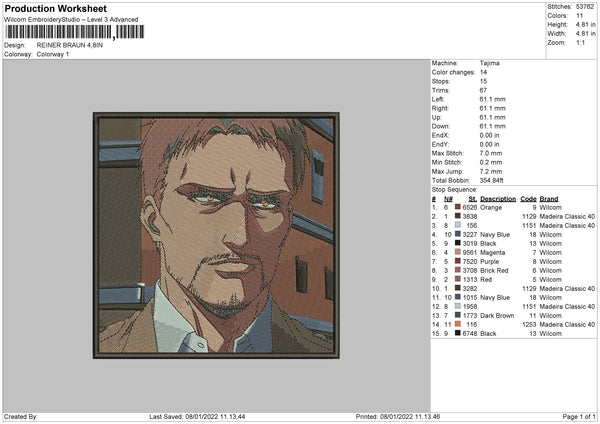The width and height of the screenshot is (600, 424).
Task: Click the 'Left:' measurement label
Action: (438, 99)
